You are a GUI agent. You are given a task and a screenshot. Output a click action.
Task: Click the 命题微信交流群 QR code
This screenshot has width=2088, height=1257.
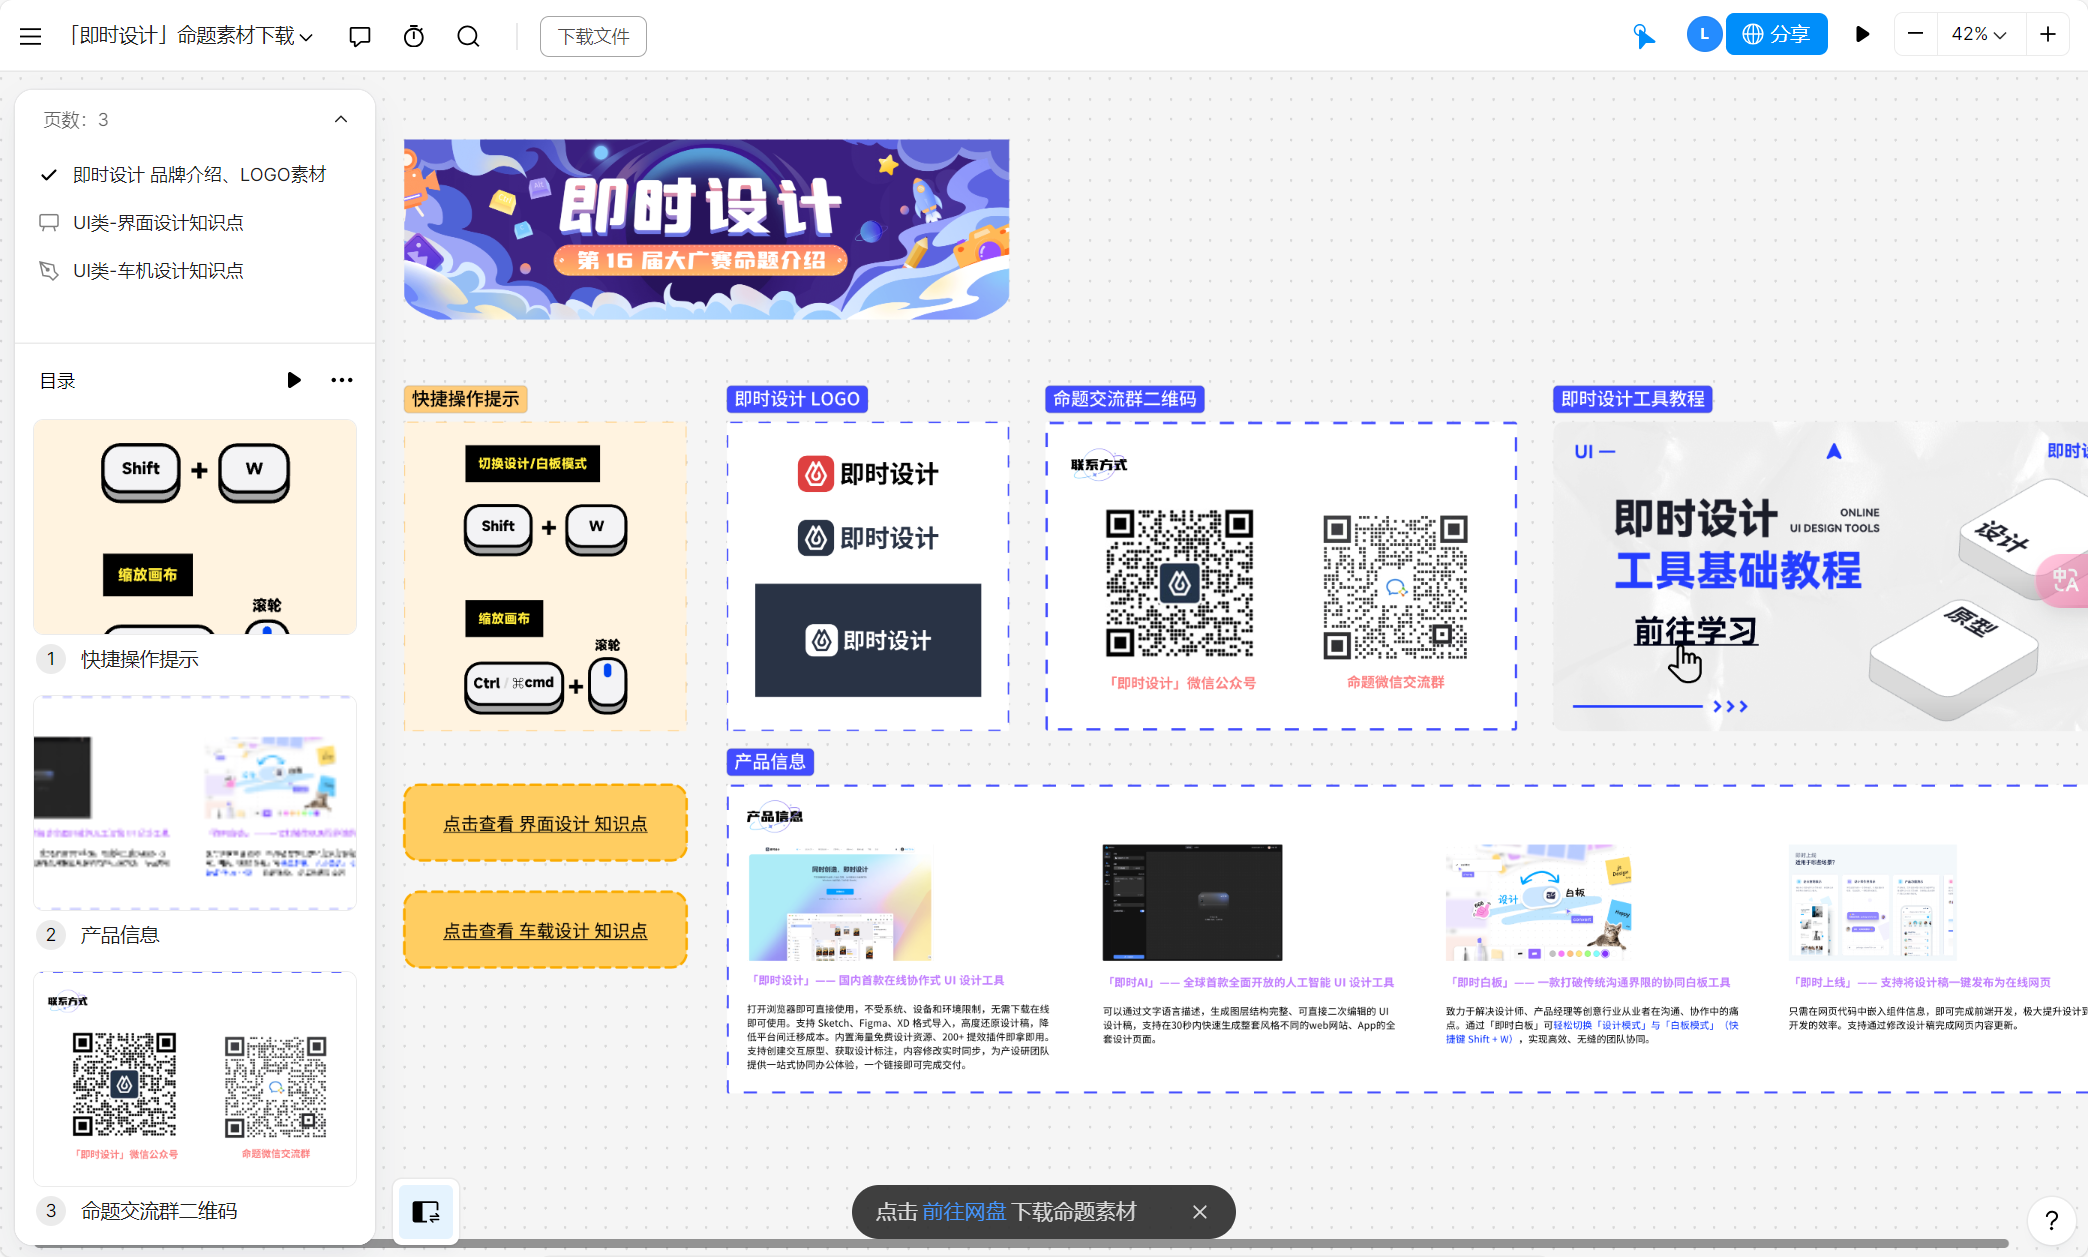click(x=1396, y=587)
